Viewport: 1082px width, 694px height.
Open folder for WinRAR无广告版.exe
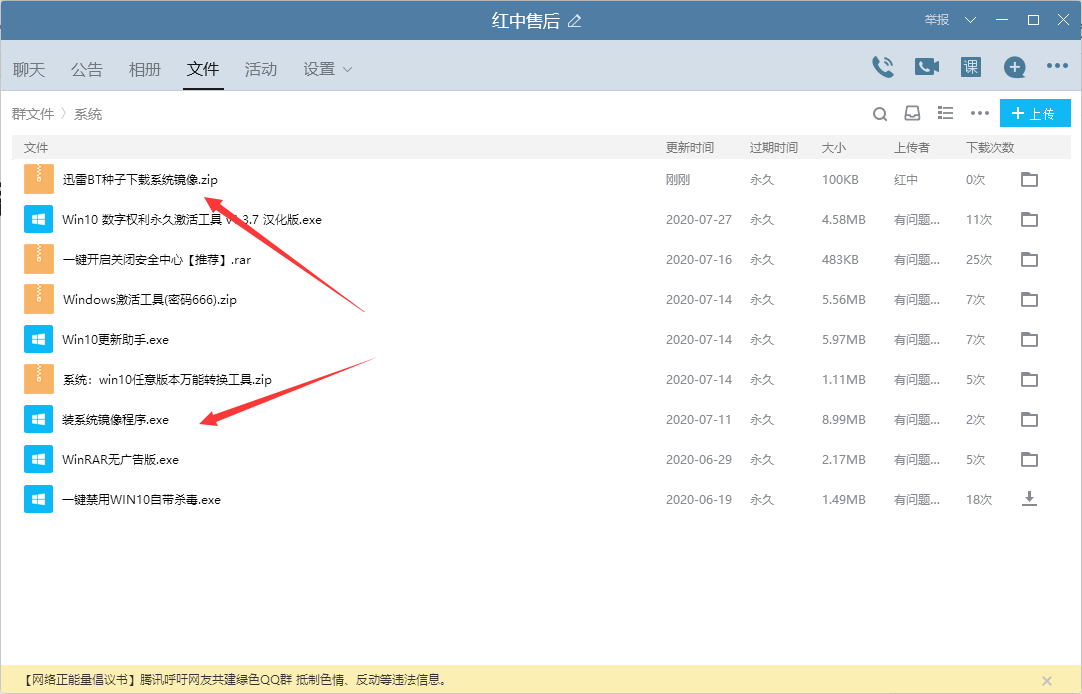[x=1030, y=459]
